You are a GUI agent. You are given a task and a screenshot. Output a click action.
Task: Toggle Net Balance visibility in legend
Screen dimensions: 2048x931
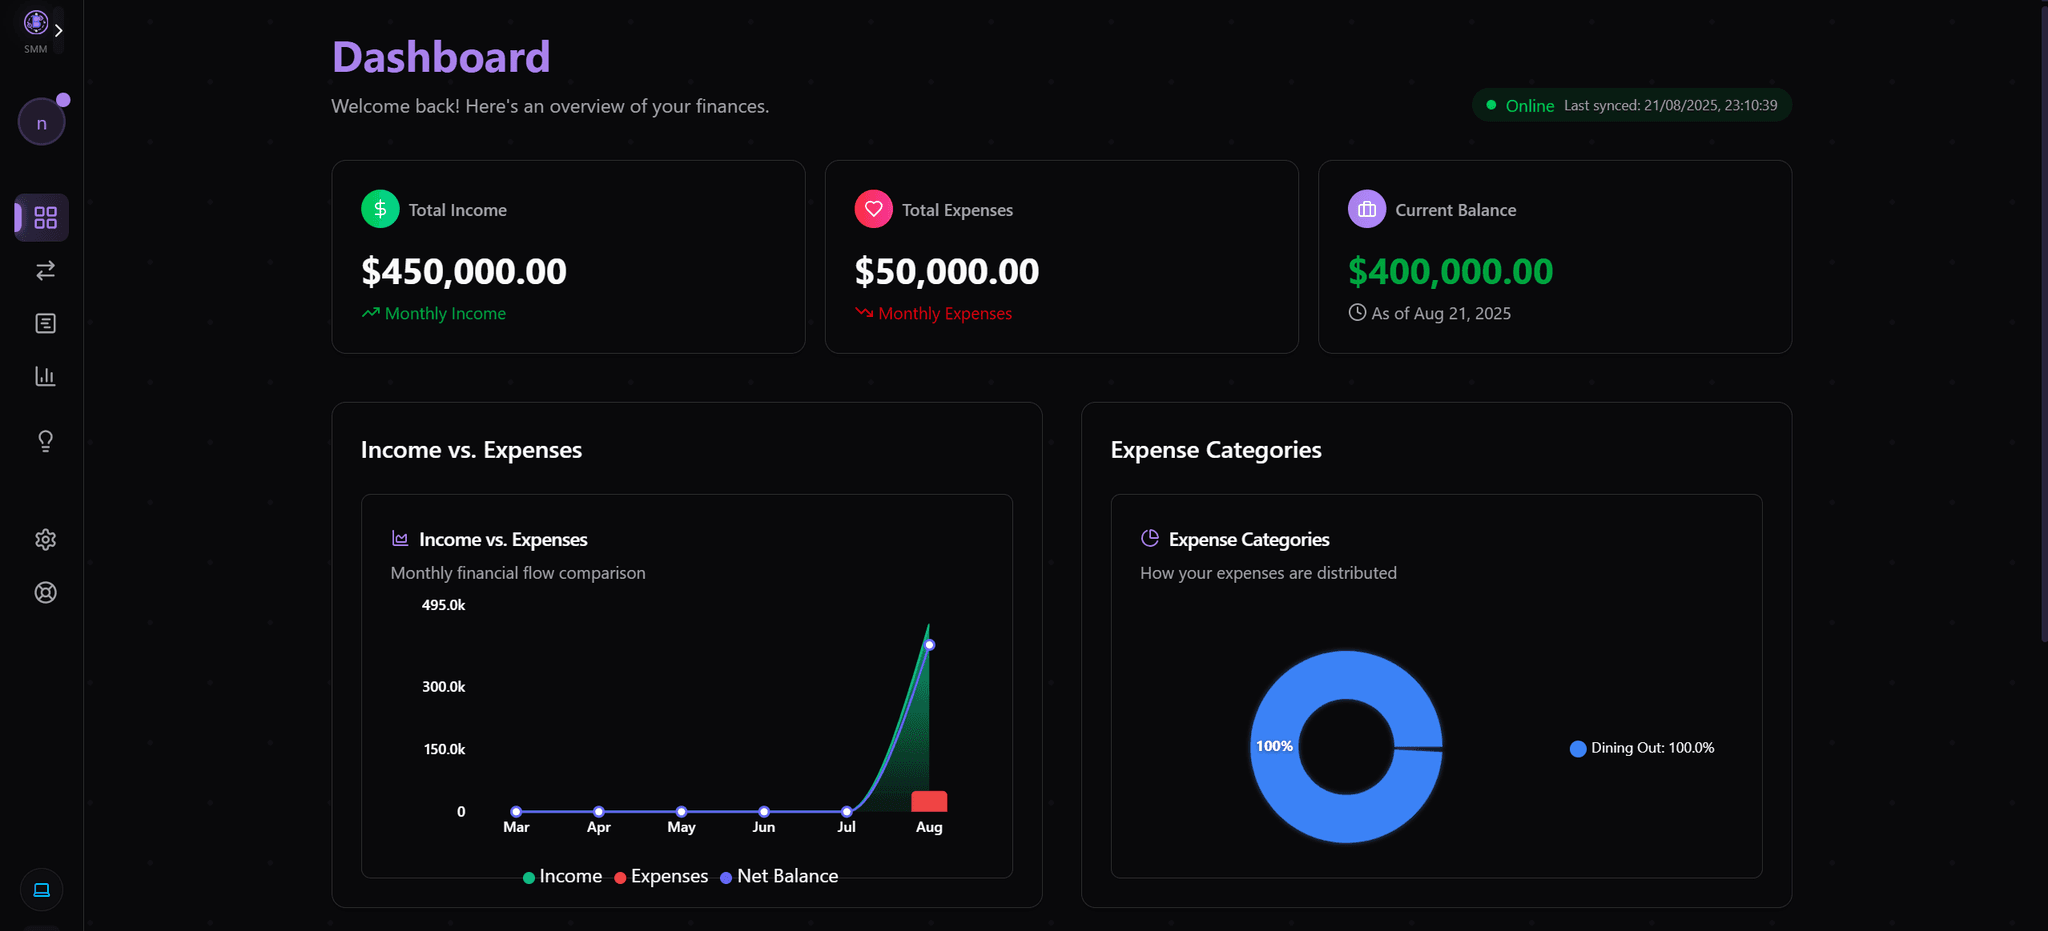click(x=779, y=876)
